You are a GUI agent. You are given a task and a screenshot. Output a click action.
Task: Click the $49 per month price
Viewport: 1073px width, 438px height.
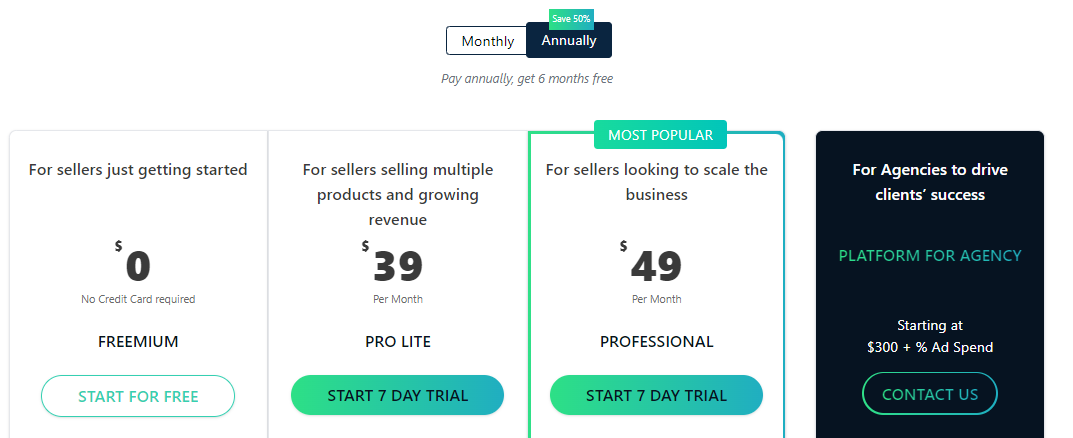[651, 263]
